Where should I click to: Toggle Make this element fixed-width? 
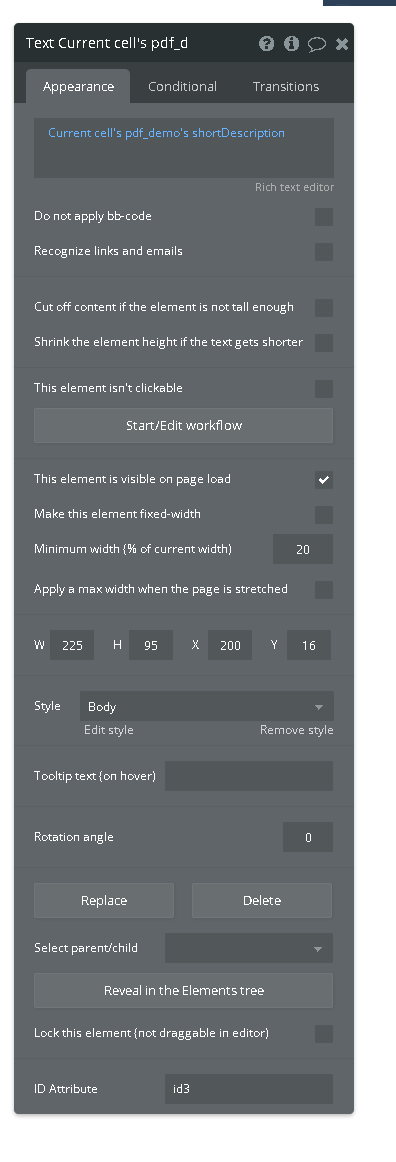pos(324,515)
